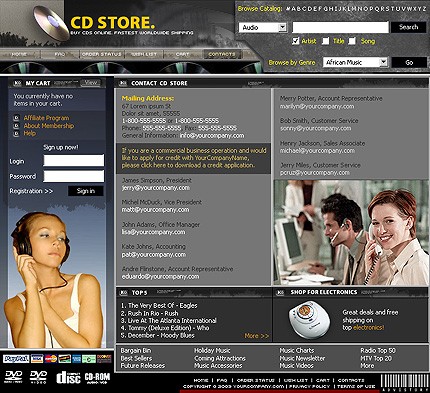This screenshot has width=430, height=393.
Task: Click the icon beside Help link
Action: click(x=16, y=133)
